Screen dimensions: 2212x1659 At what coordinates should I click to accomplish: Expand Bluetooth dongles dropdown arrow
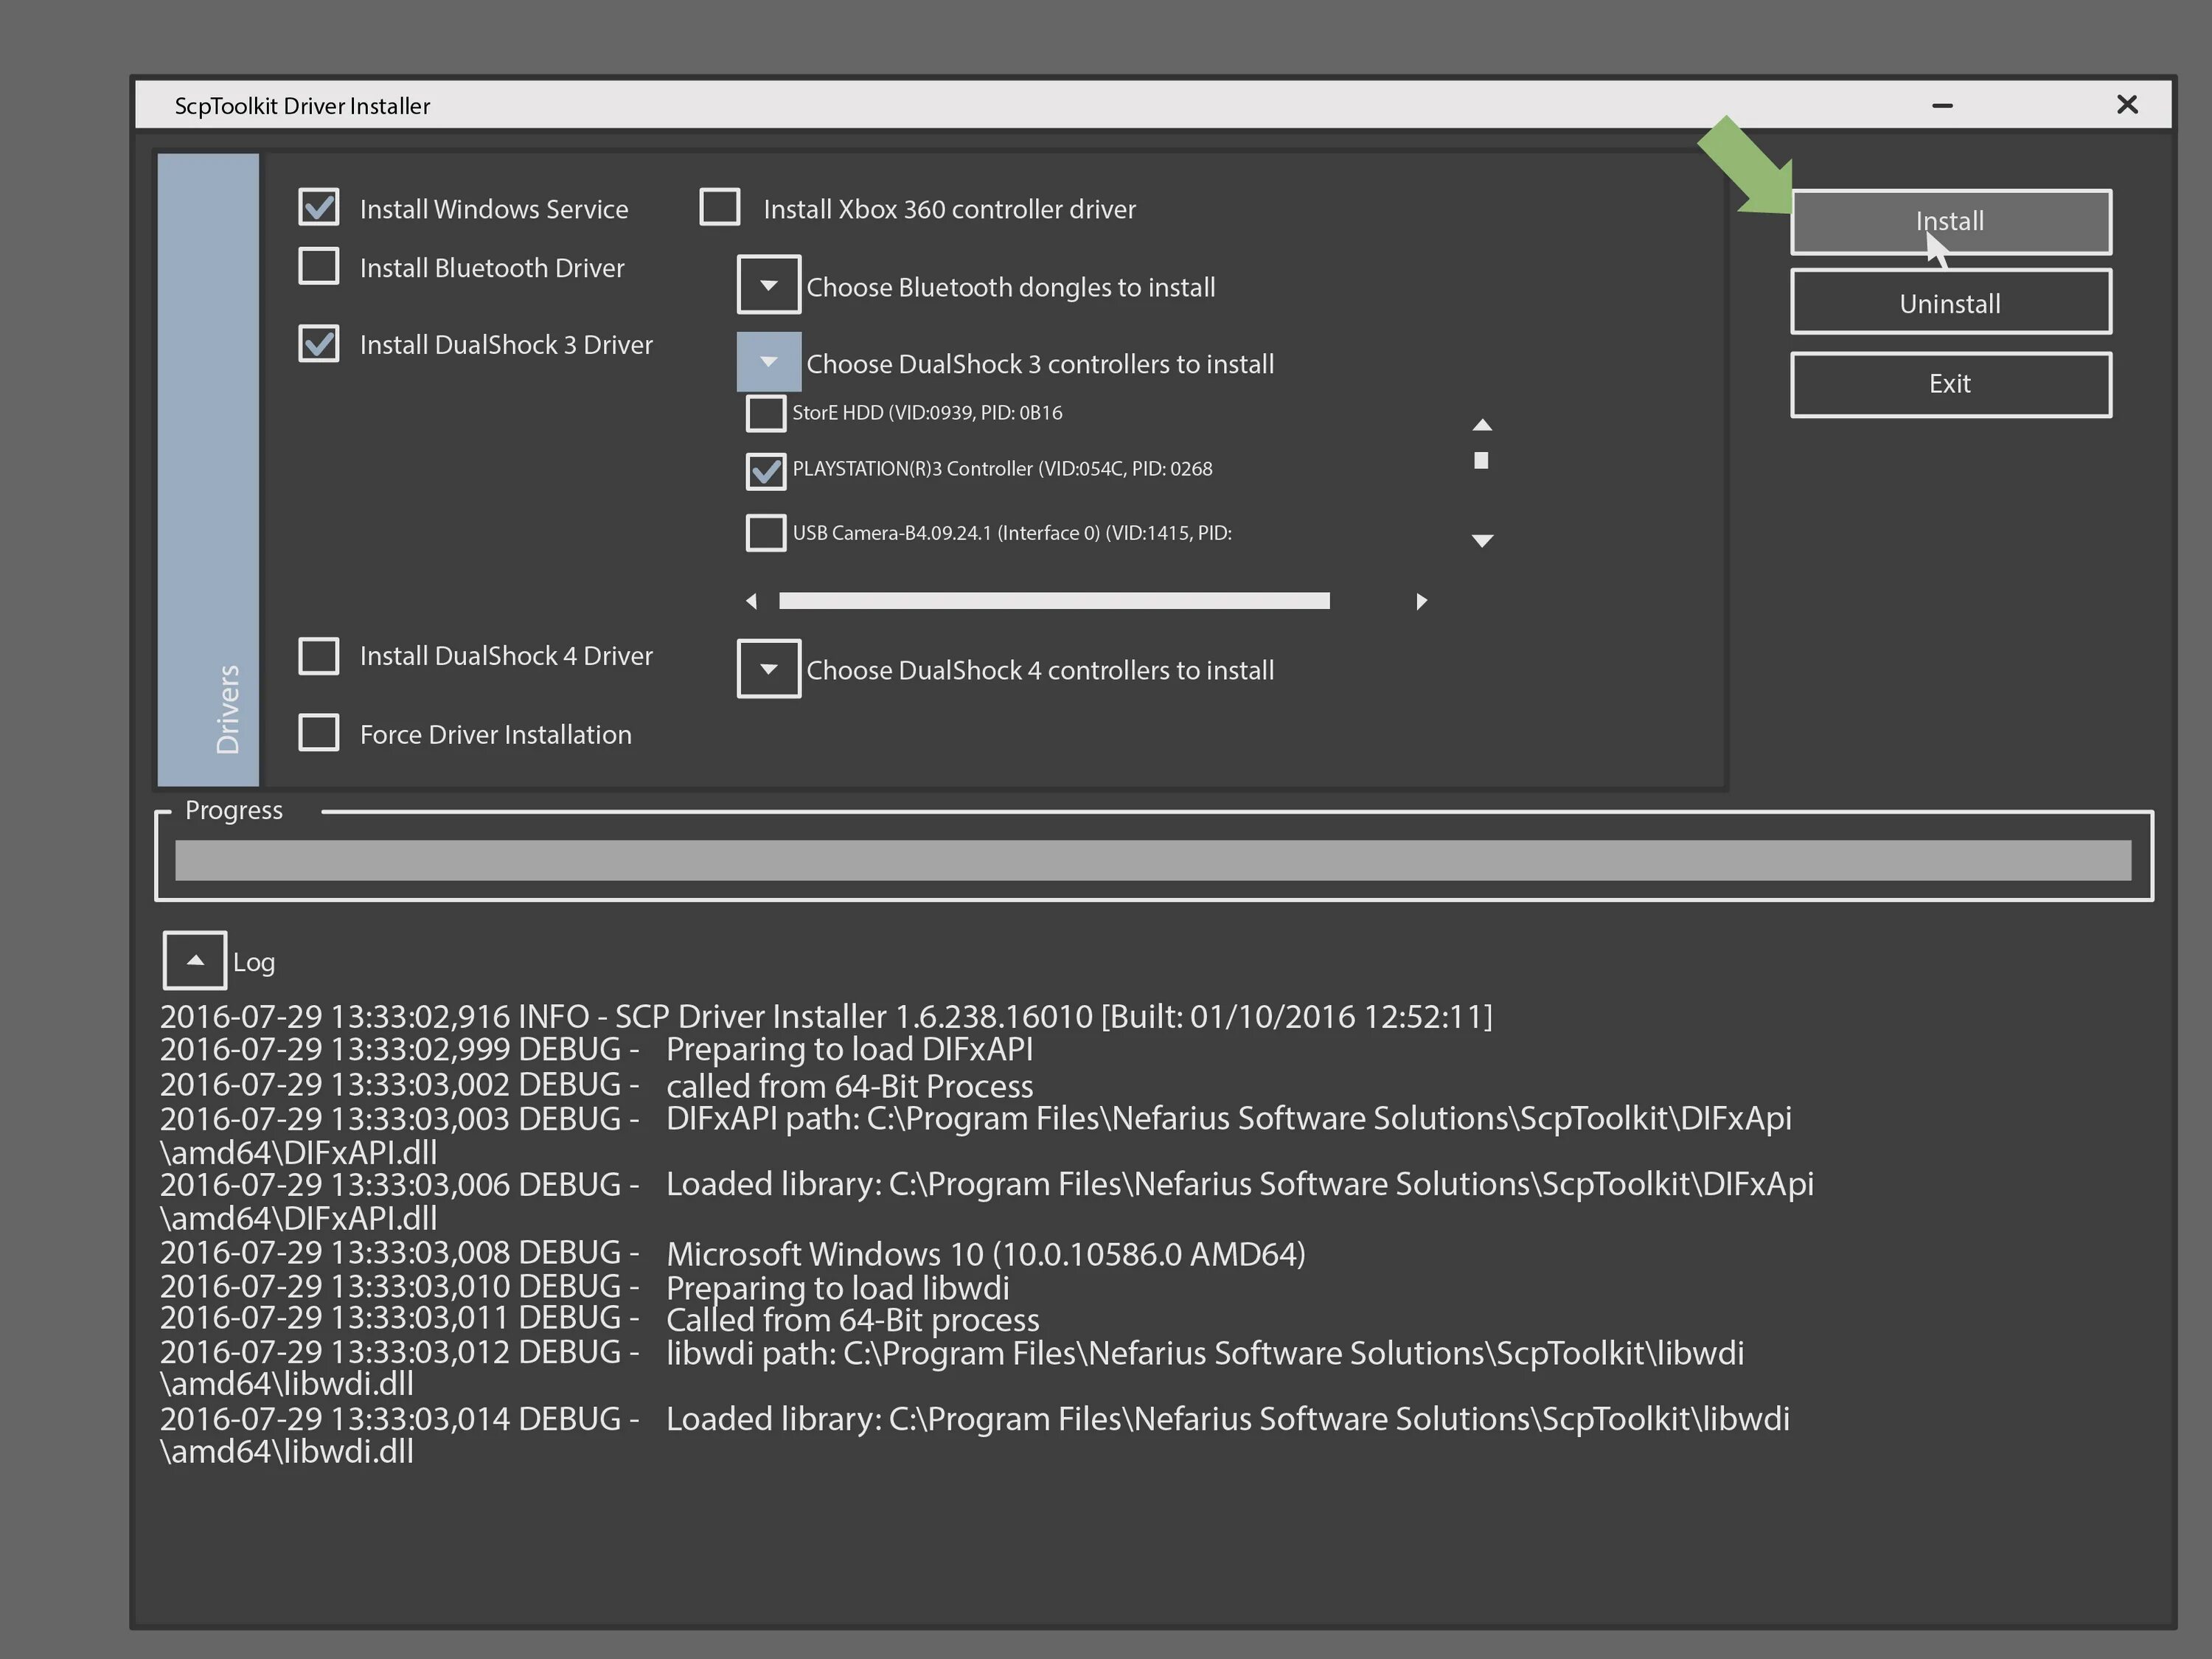pyautogui.click(x=768, y=285)
